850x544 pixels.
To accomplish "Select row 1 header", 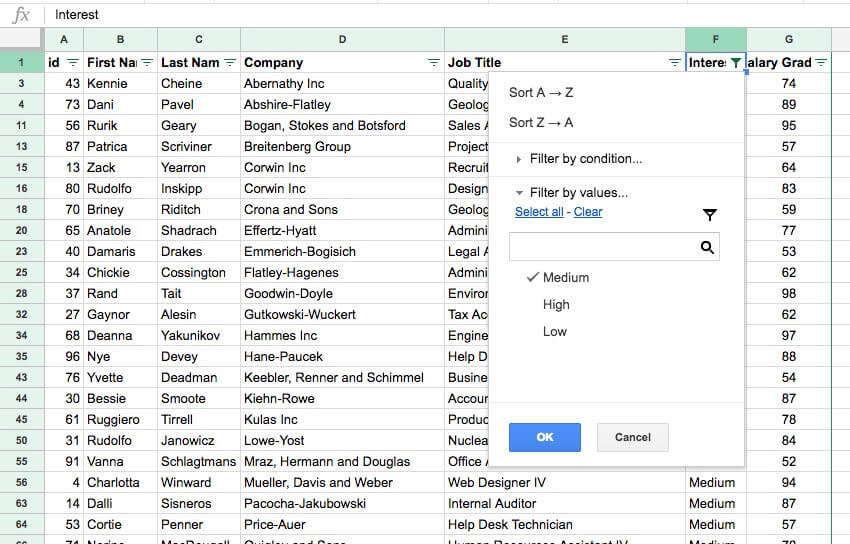I will (21, 62).
